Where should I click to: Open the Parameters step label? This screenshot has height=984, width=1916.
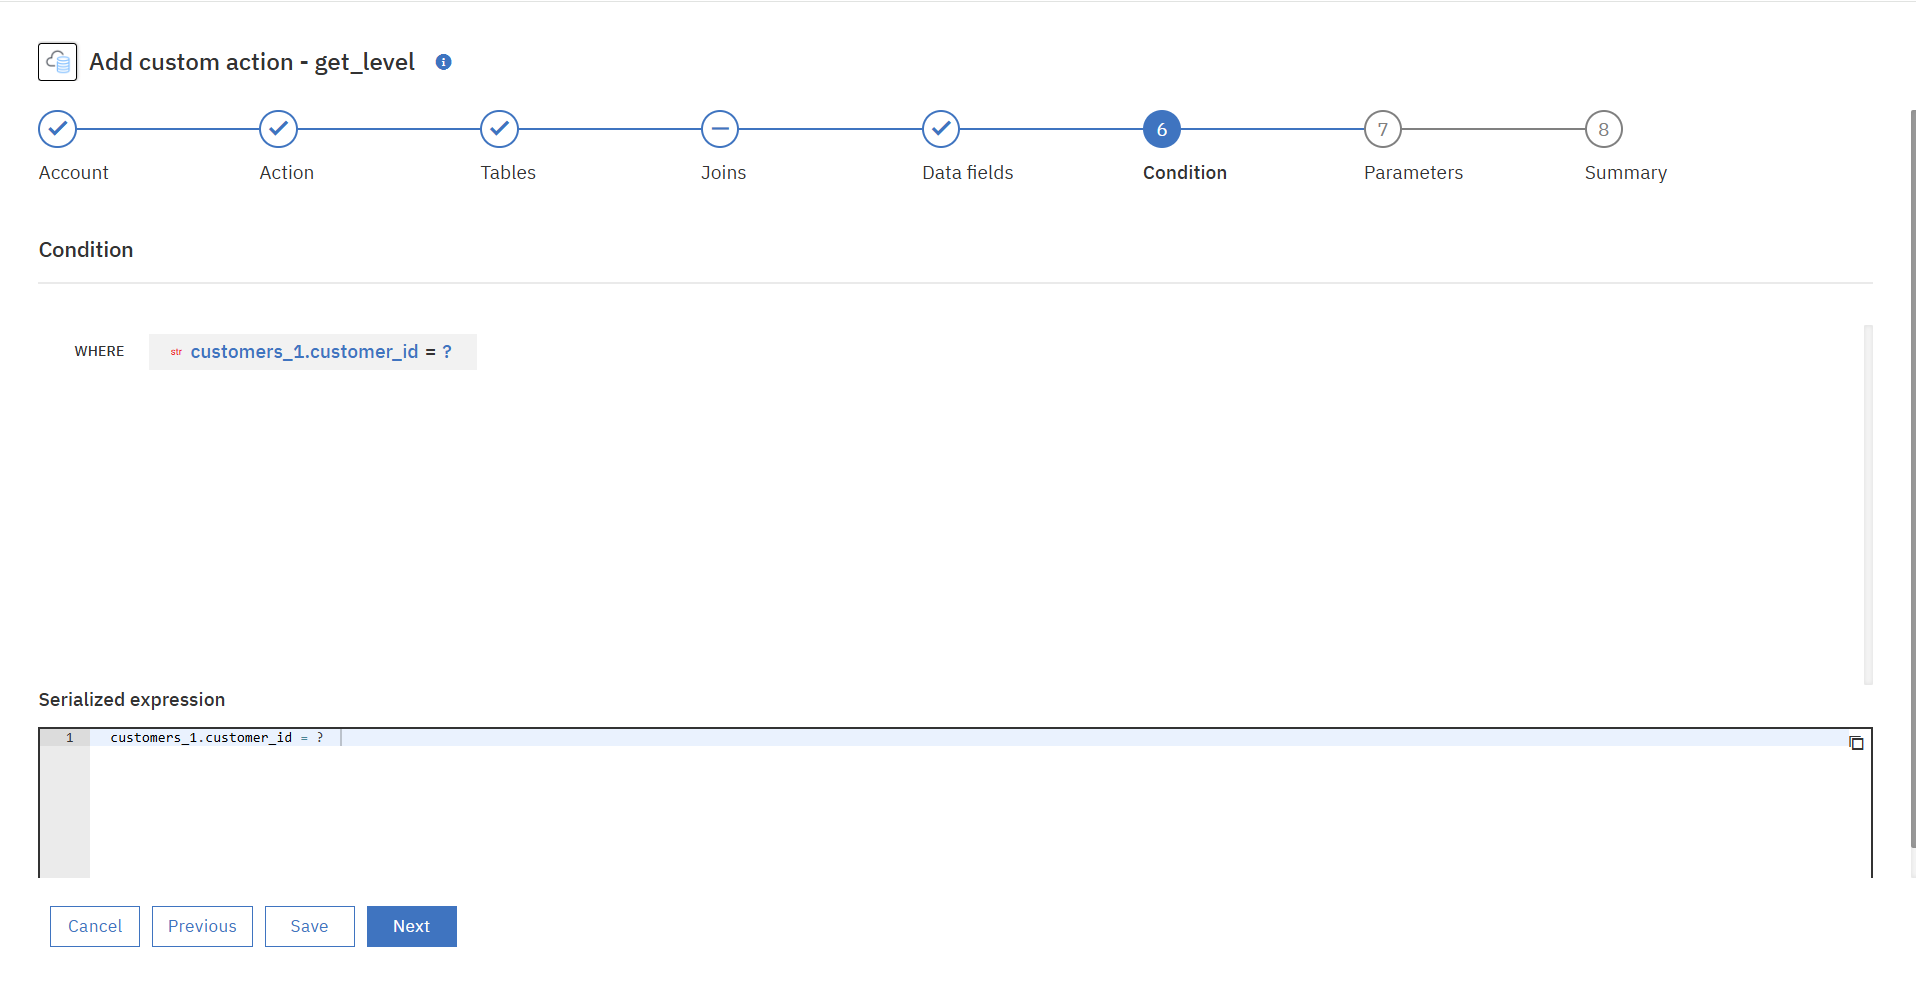pos(1414,173)
